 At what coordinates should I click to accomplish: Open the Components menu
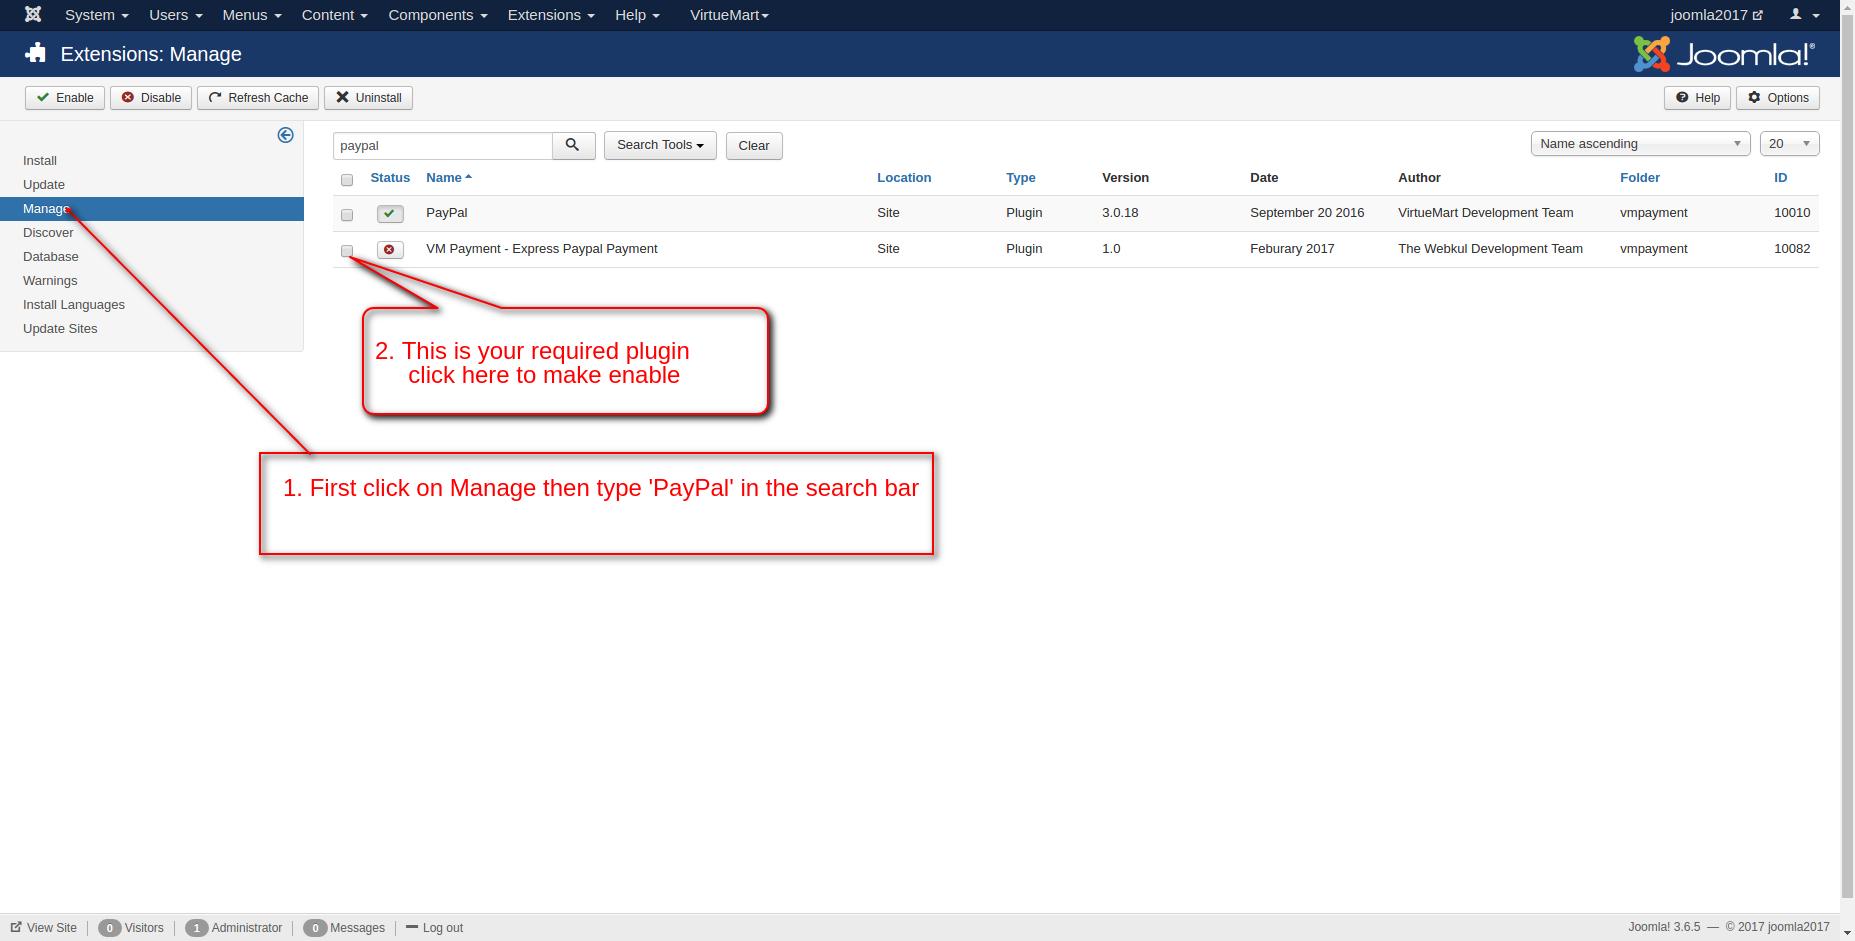click(437, 15)
